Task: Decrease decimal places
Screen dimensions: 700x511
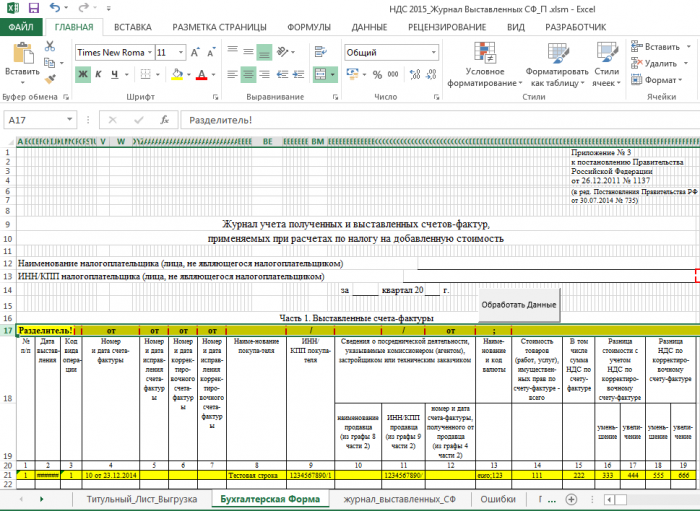Action: click(x=431, y=75)
